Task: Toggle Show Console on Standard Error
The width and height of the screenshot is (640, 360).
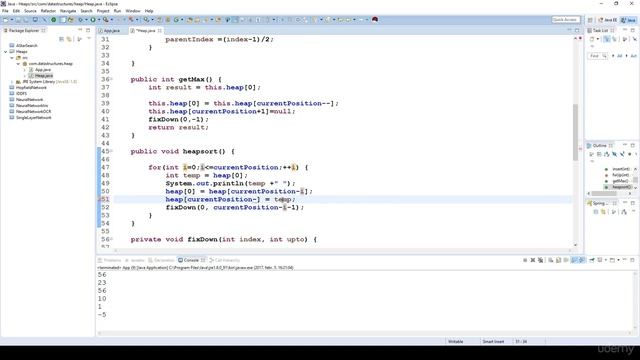Action: [582, 260]
